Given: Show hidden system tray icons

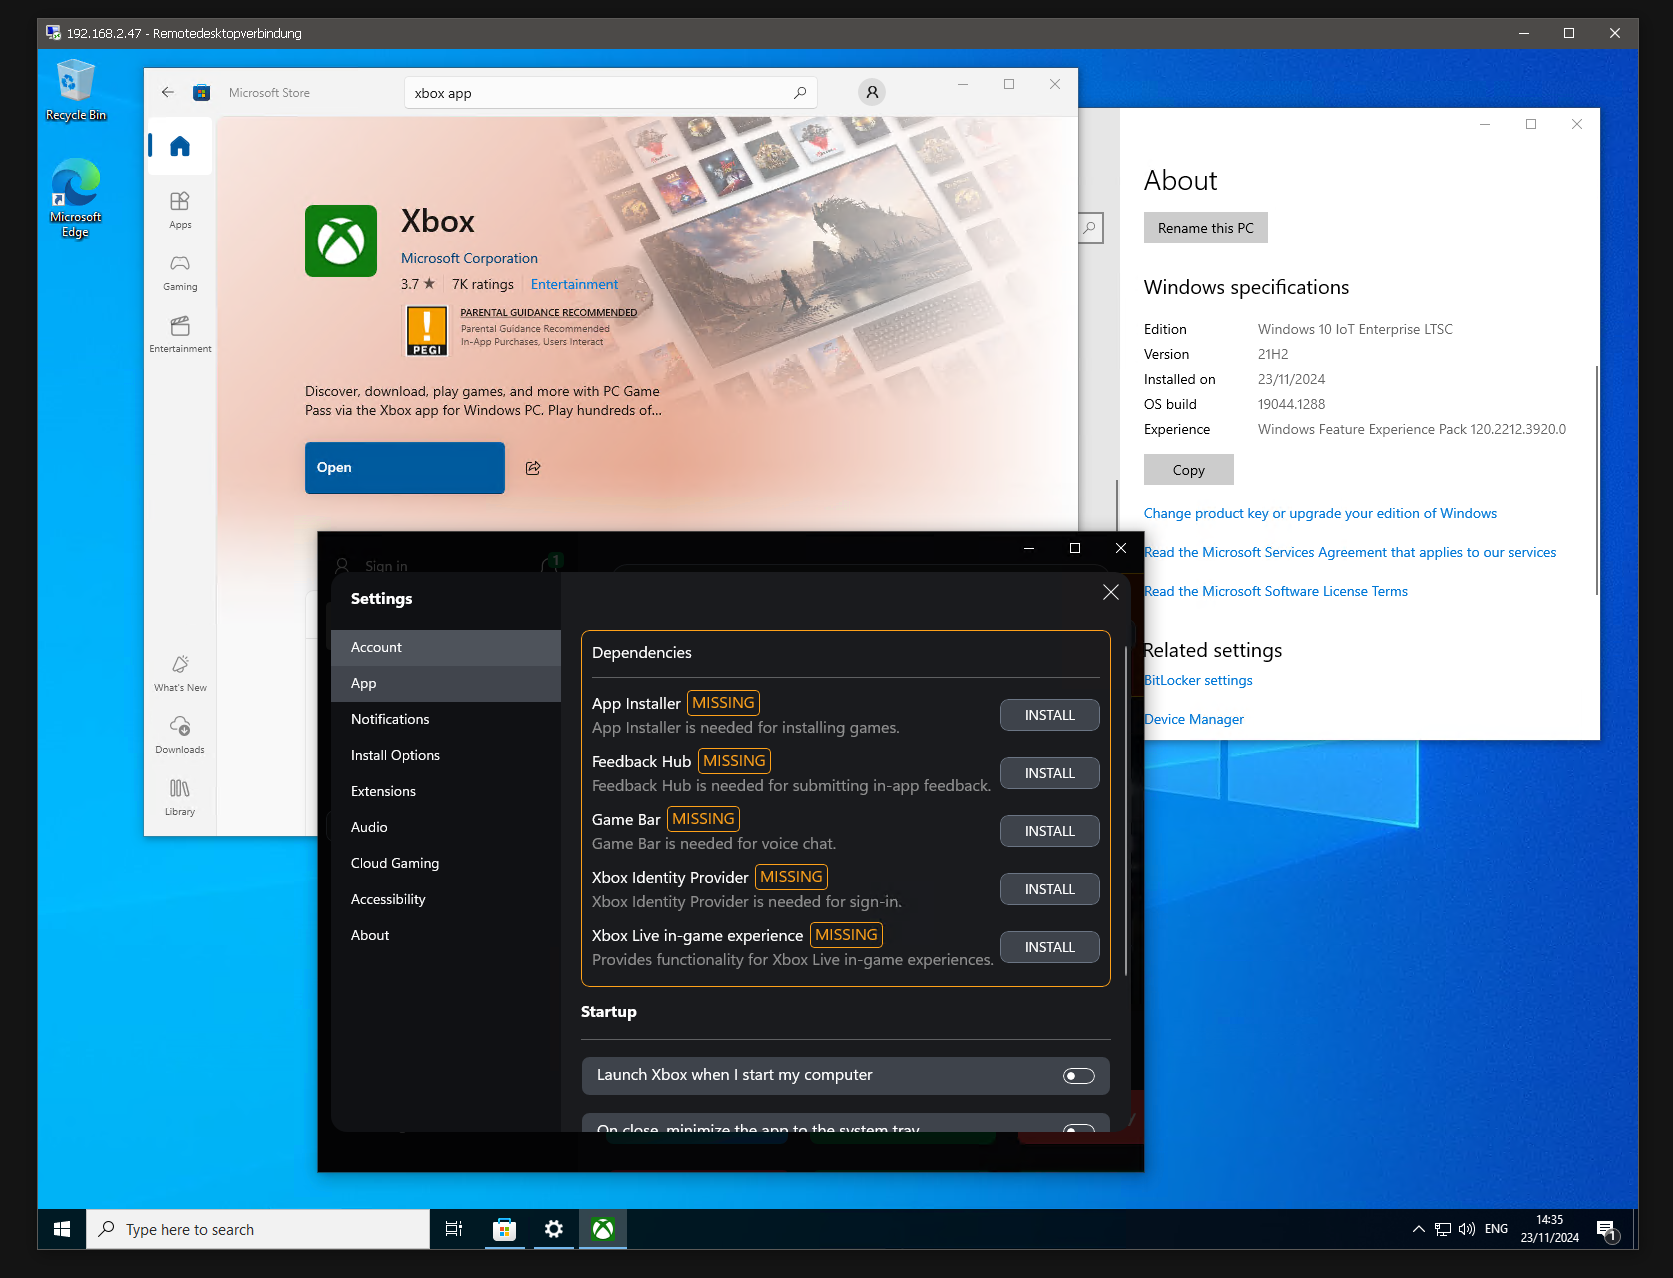Looking at the screenshot, I should point(1418,1229).
